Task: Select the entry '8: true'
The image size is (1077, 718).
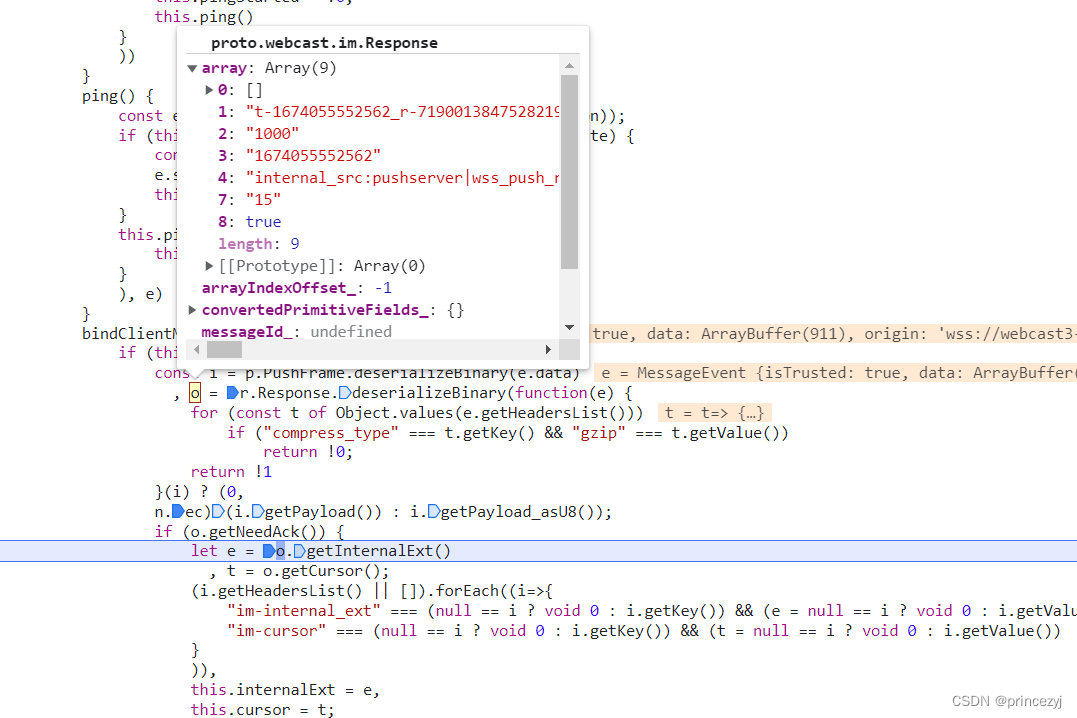Action: pos(249,222)
